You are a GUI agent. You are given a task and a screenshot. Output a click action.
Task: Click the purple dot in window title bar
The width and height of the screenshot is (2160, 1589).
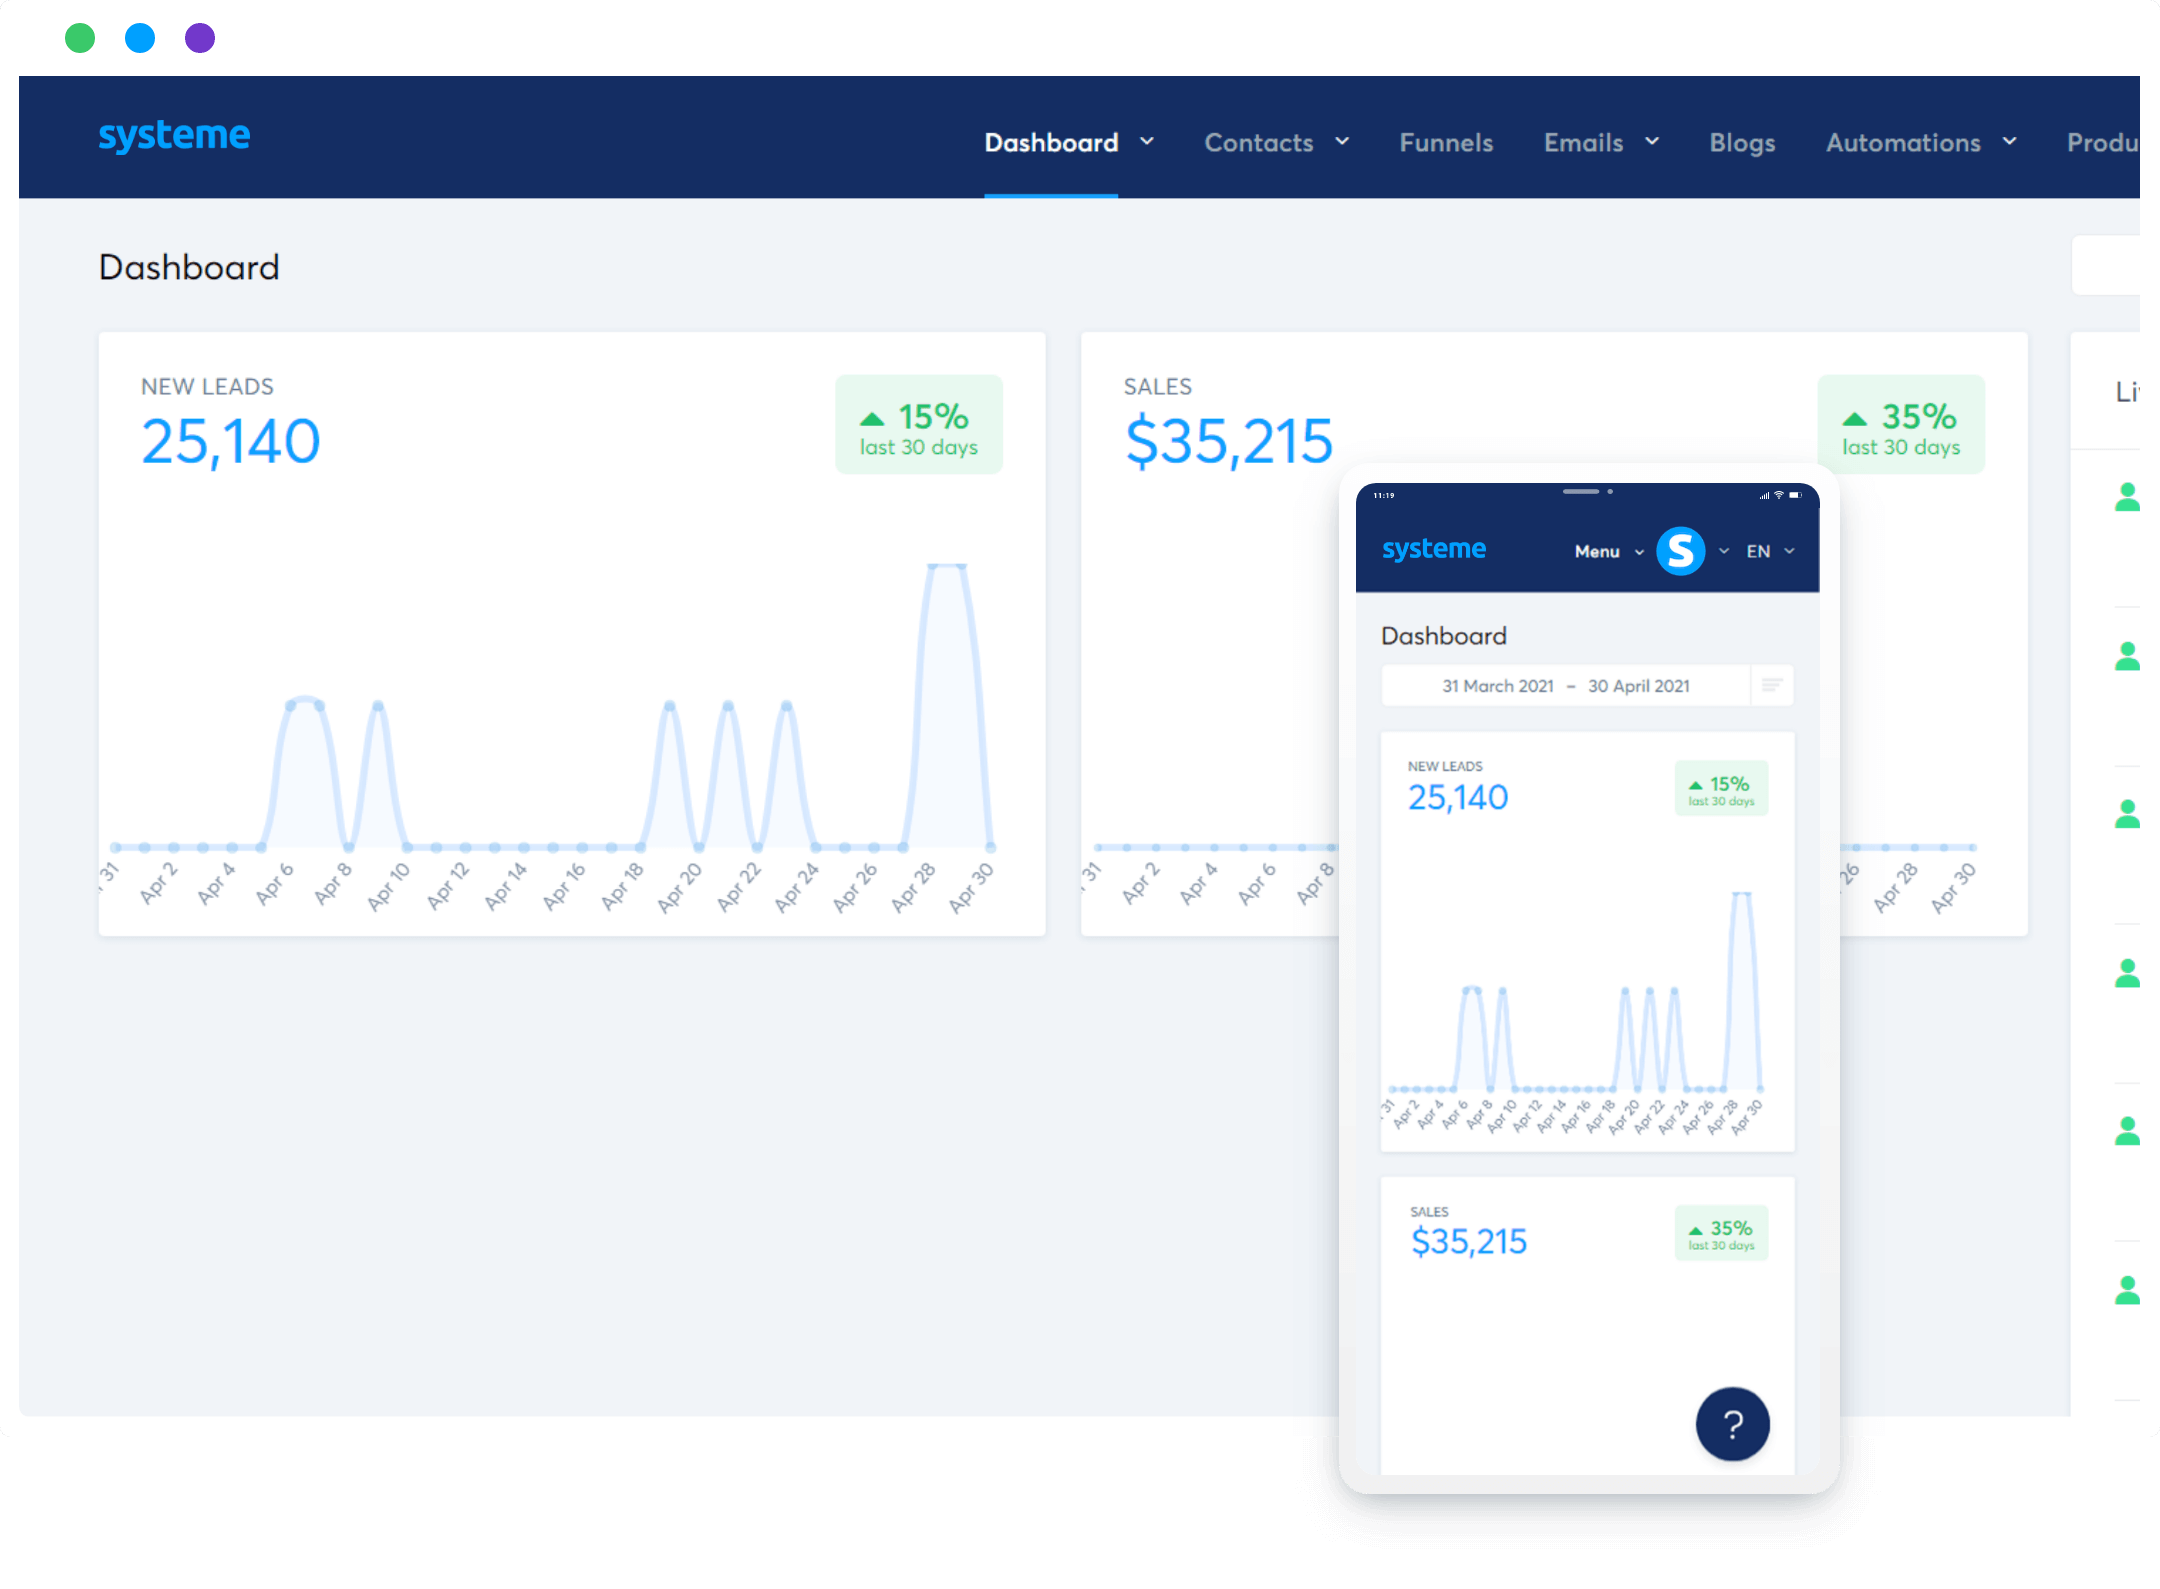200,38
